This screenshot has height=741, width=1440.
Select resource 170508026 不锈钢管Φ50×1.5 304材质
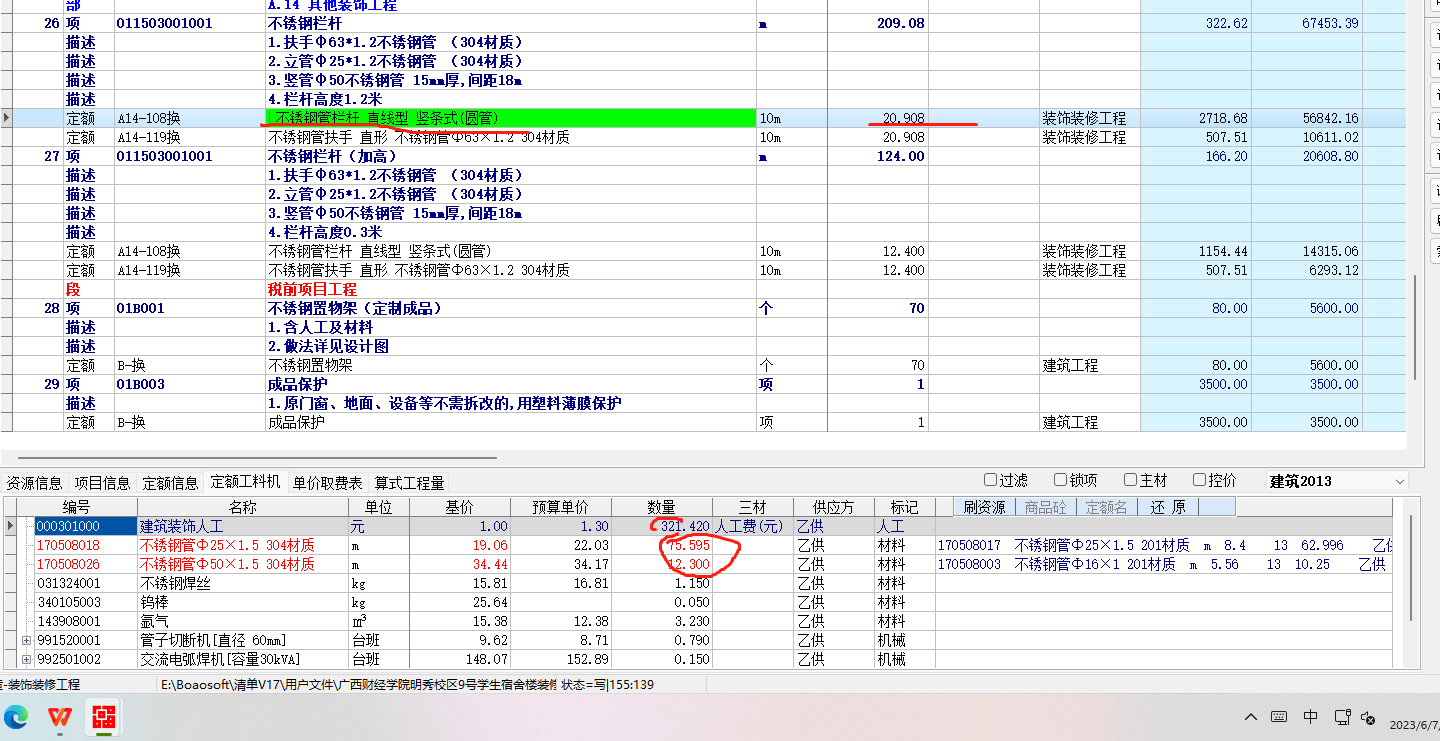[x=227, y=564]
